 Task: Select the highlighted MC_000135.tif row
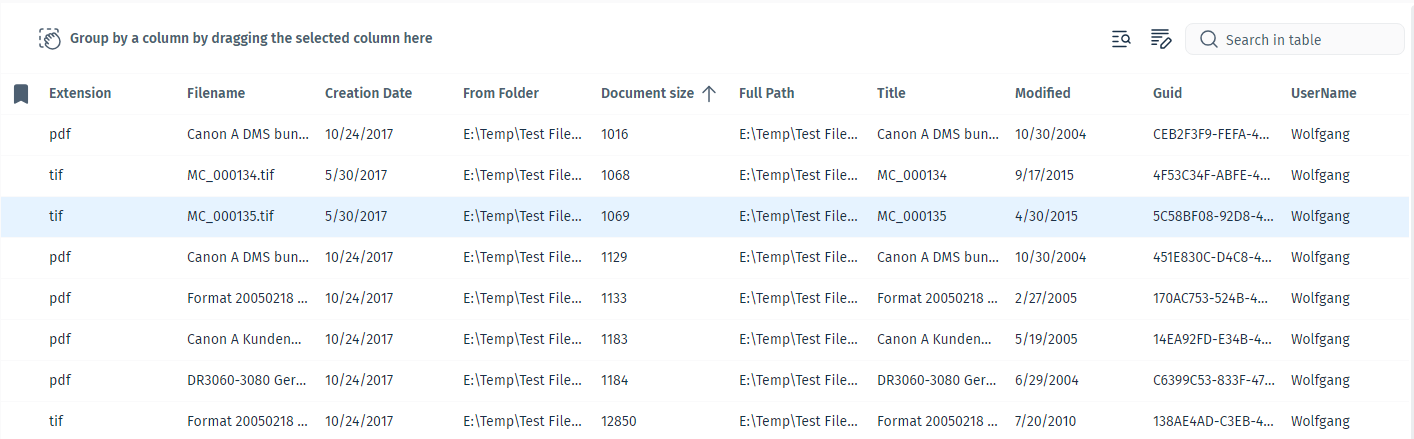[707, 216]
